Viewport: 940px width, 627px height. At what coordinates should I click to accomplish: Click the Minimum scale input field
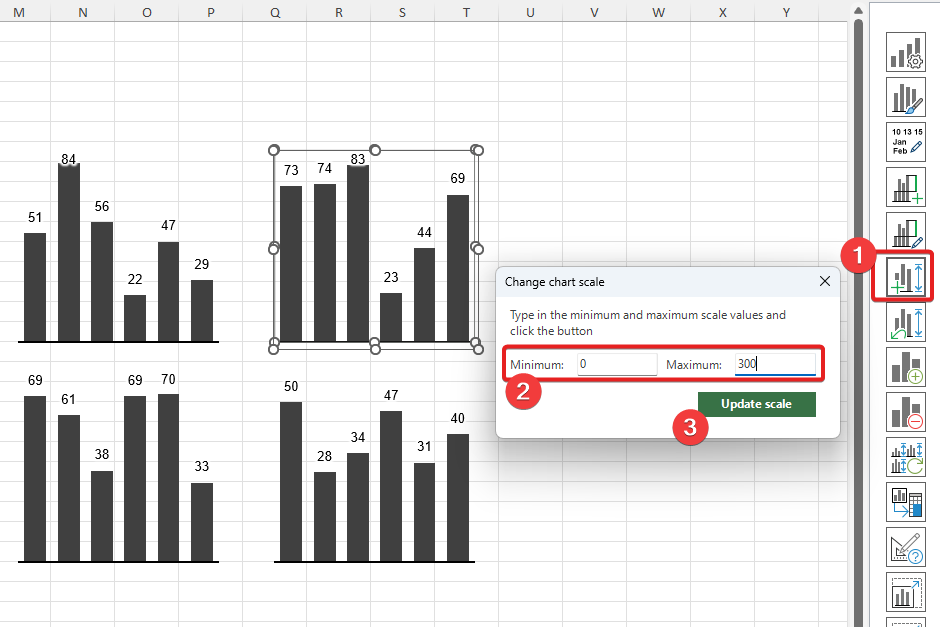coord(616,364)
